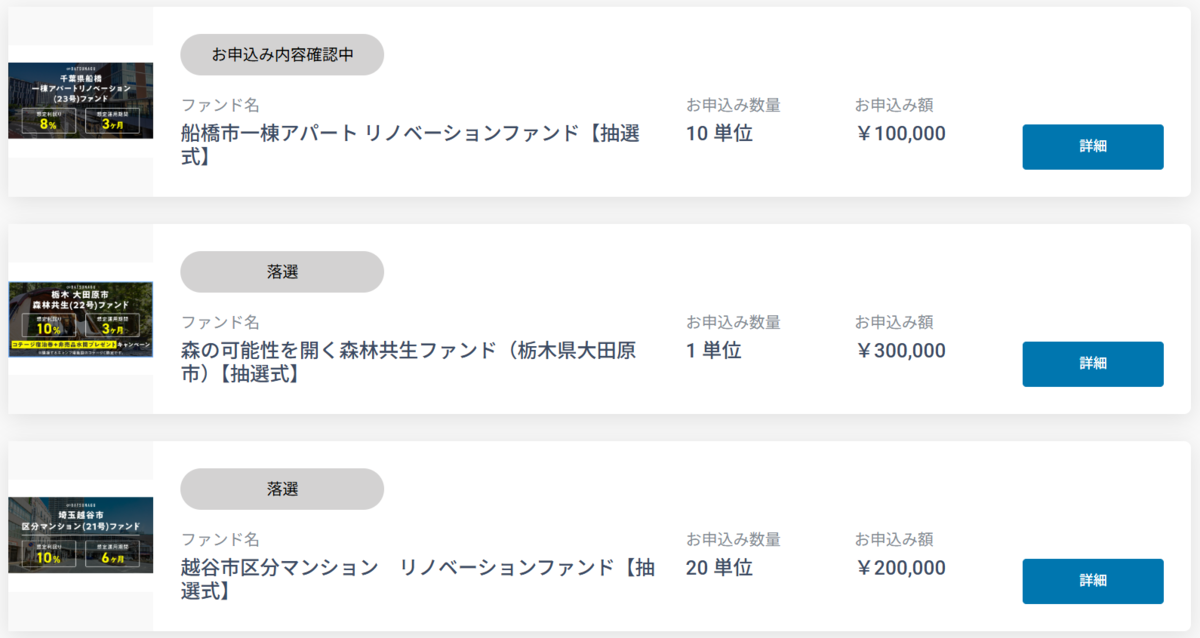Click 森の可能性を開く森林共生ファンド title
The image size is (1200, 638).
409,362
